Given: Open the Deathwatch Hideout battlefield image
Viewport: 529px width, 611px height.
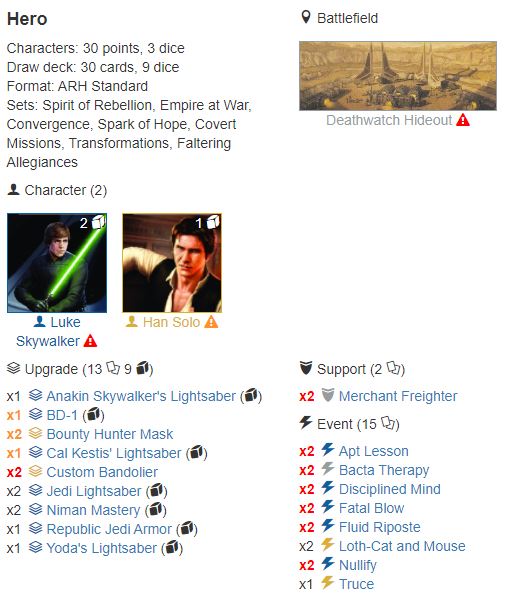Looking at the screenshot, I should coord(398,76).
